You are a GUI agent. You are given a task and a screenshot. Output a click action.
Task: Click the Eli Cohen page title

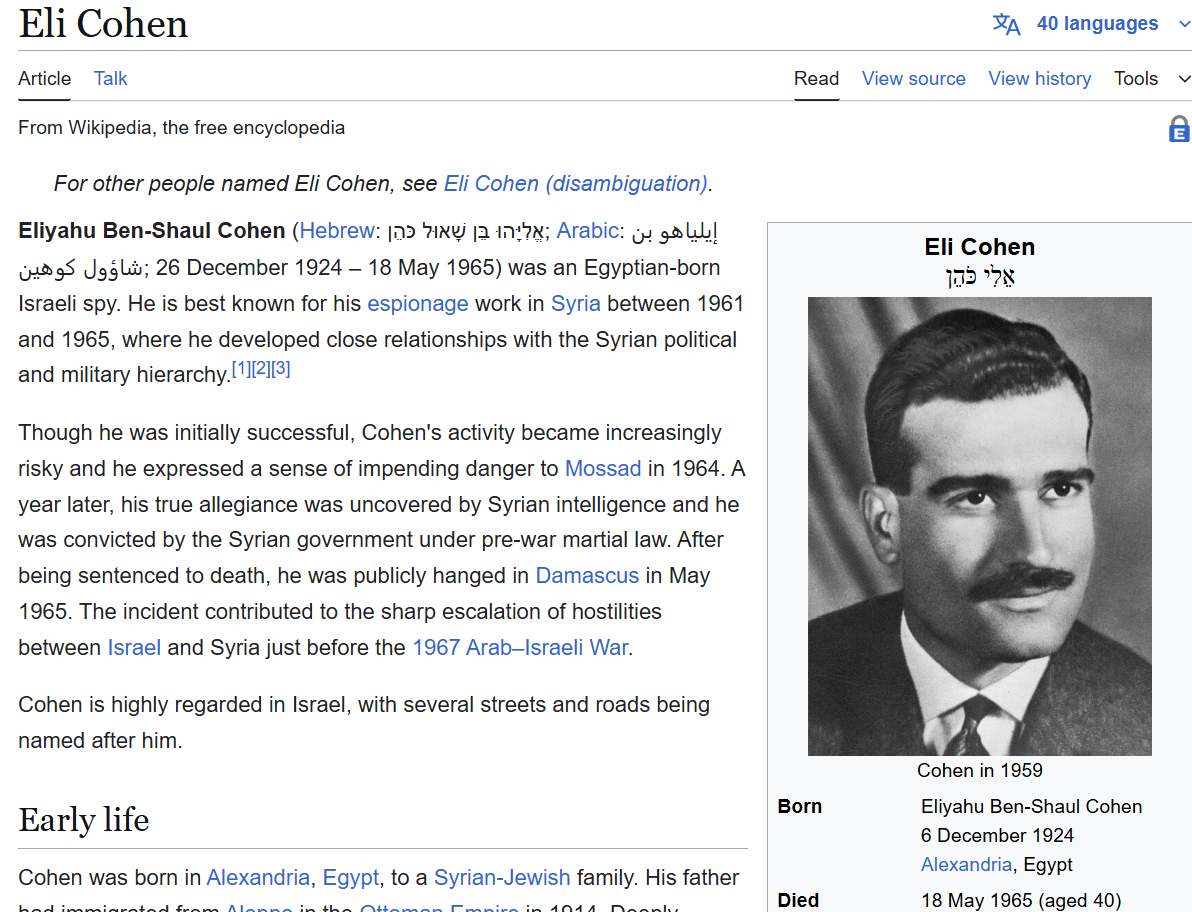pos(103,24)
